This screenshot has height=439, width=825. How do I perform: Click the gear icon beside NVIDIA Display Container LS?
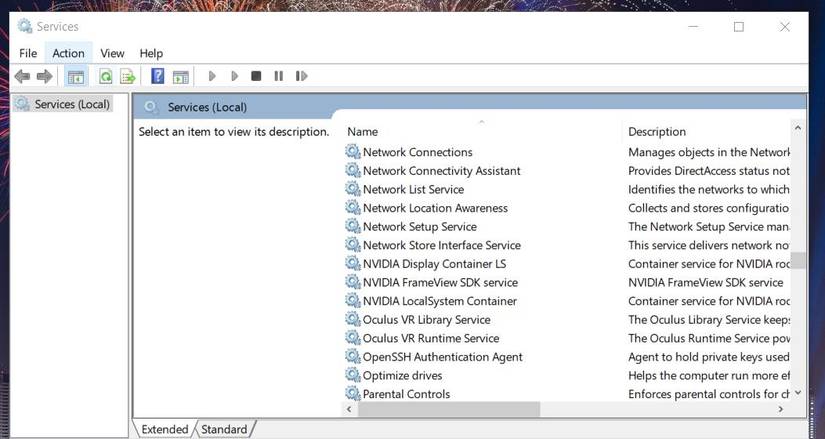pyautogui.click(x=353, y=263)
